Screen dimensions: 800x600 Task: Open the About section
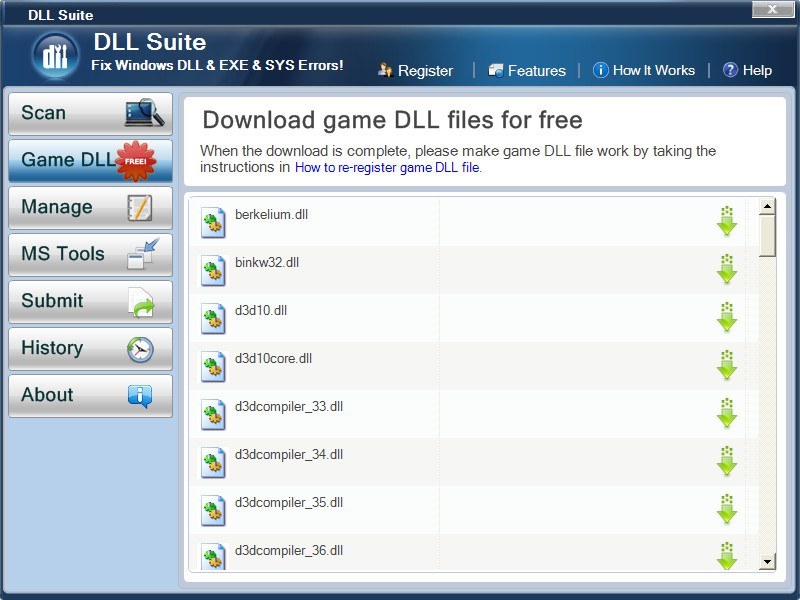click(90, 396)
